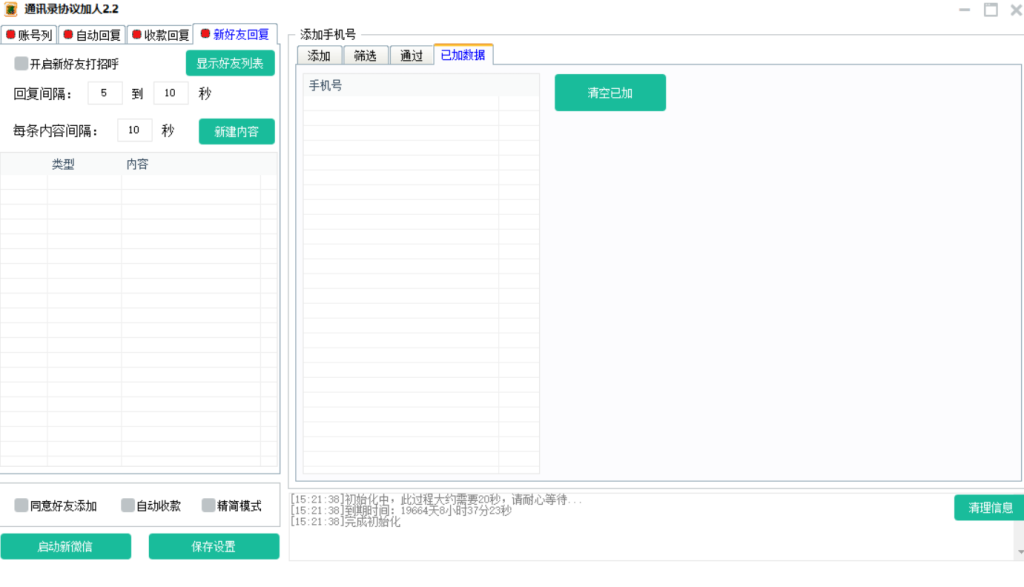Switch to the 账号列 tab
1024x587 pixels.
click(x=28, y=35)
